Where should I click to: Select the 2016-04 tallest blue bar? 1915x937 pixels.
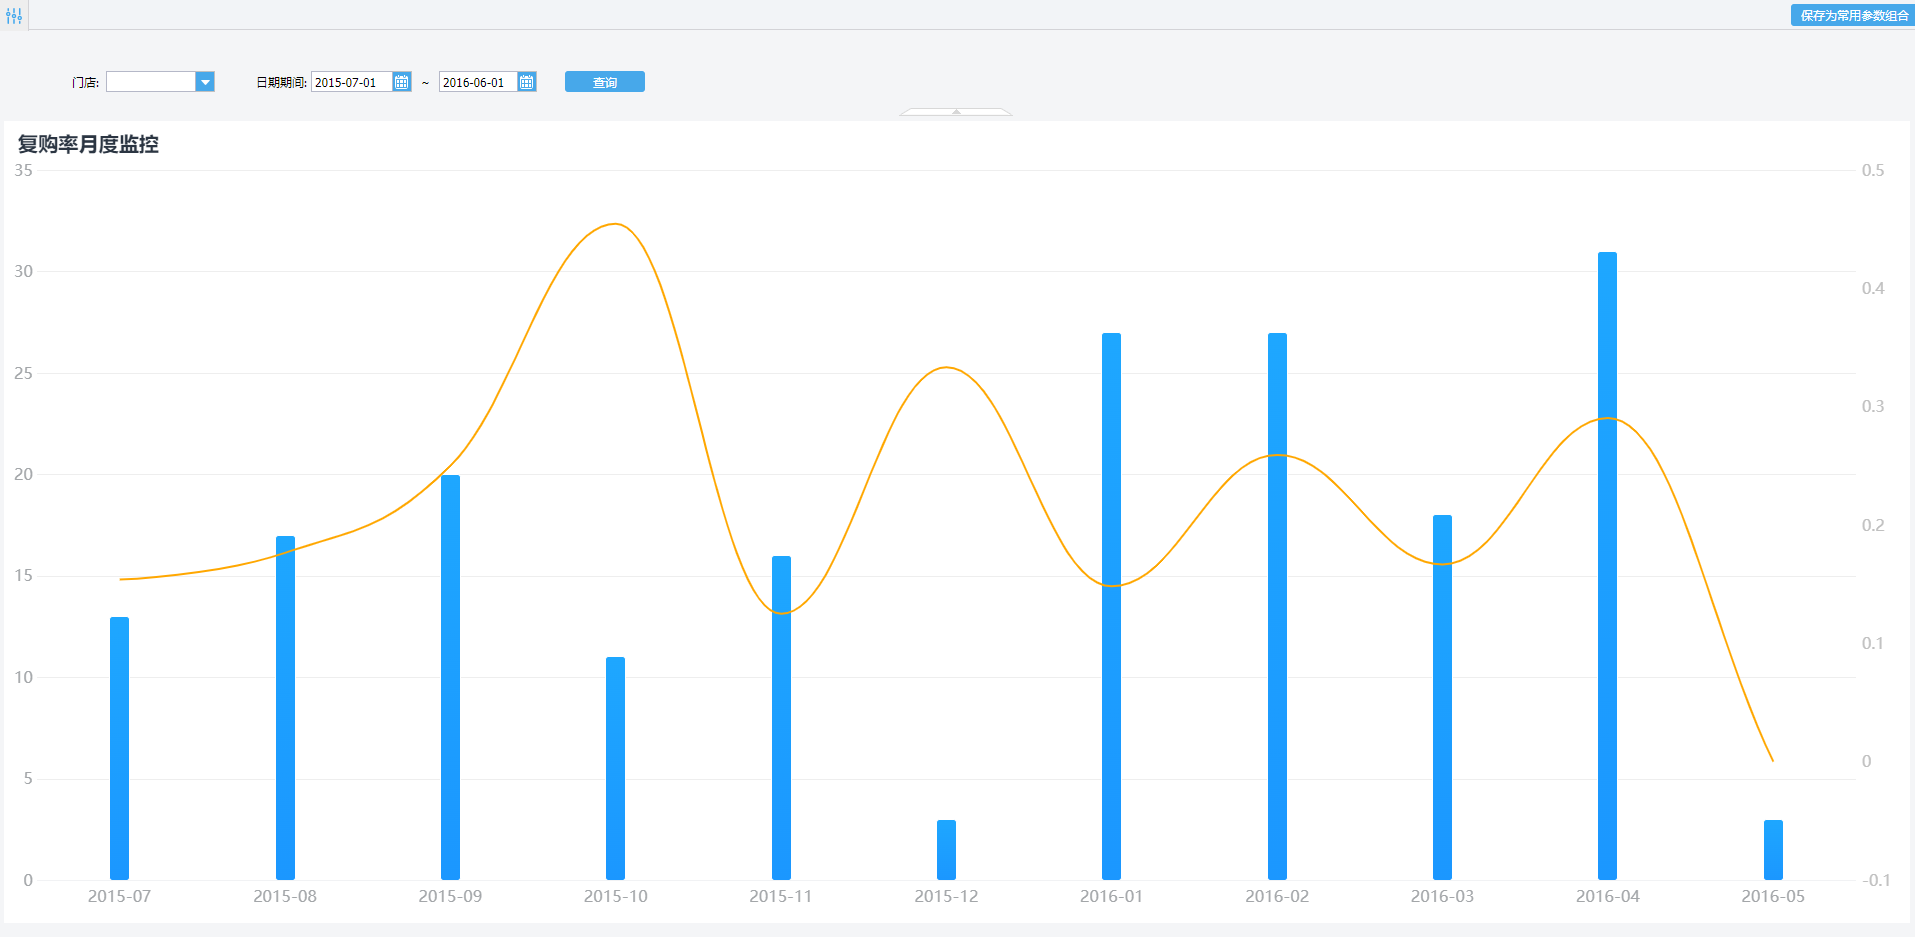point(1607,566)
